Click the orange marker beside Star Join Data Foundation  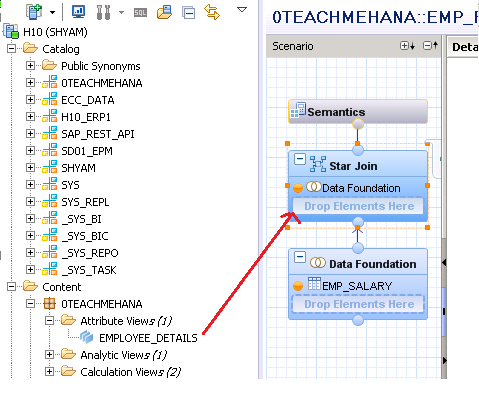point(298,188)
